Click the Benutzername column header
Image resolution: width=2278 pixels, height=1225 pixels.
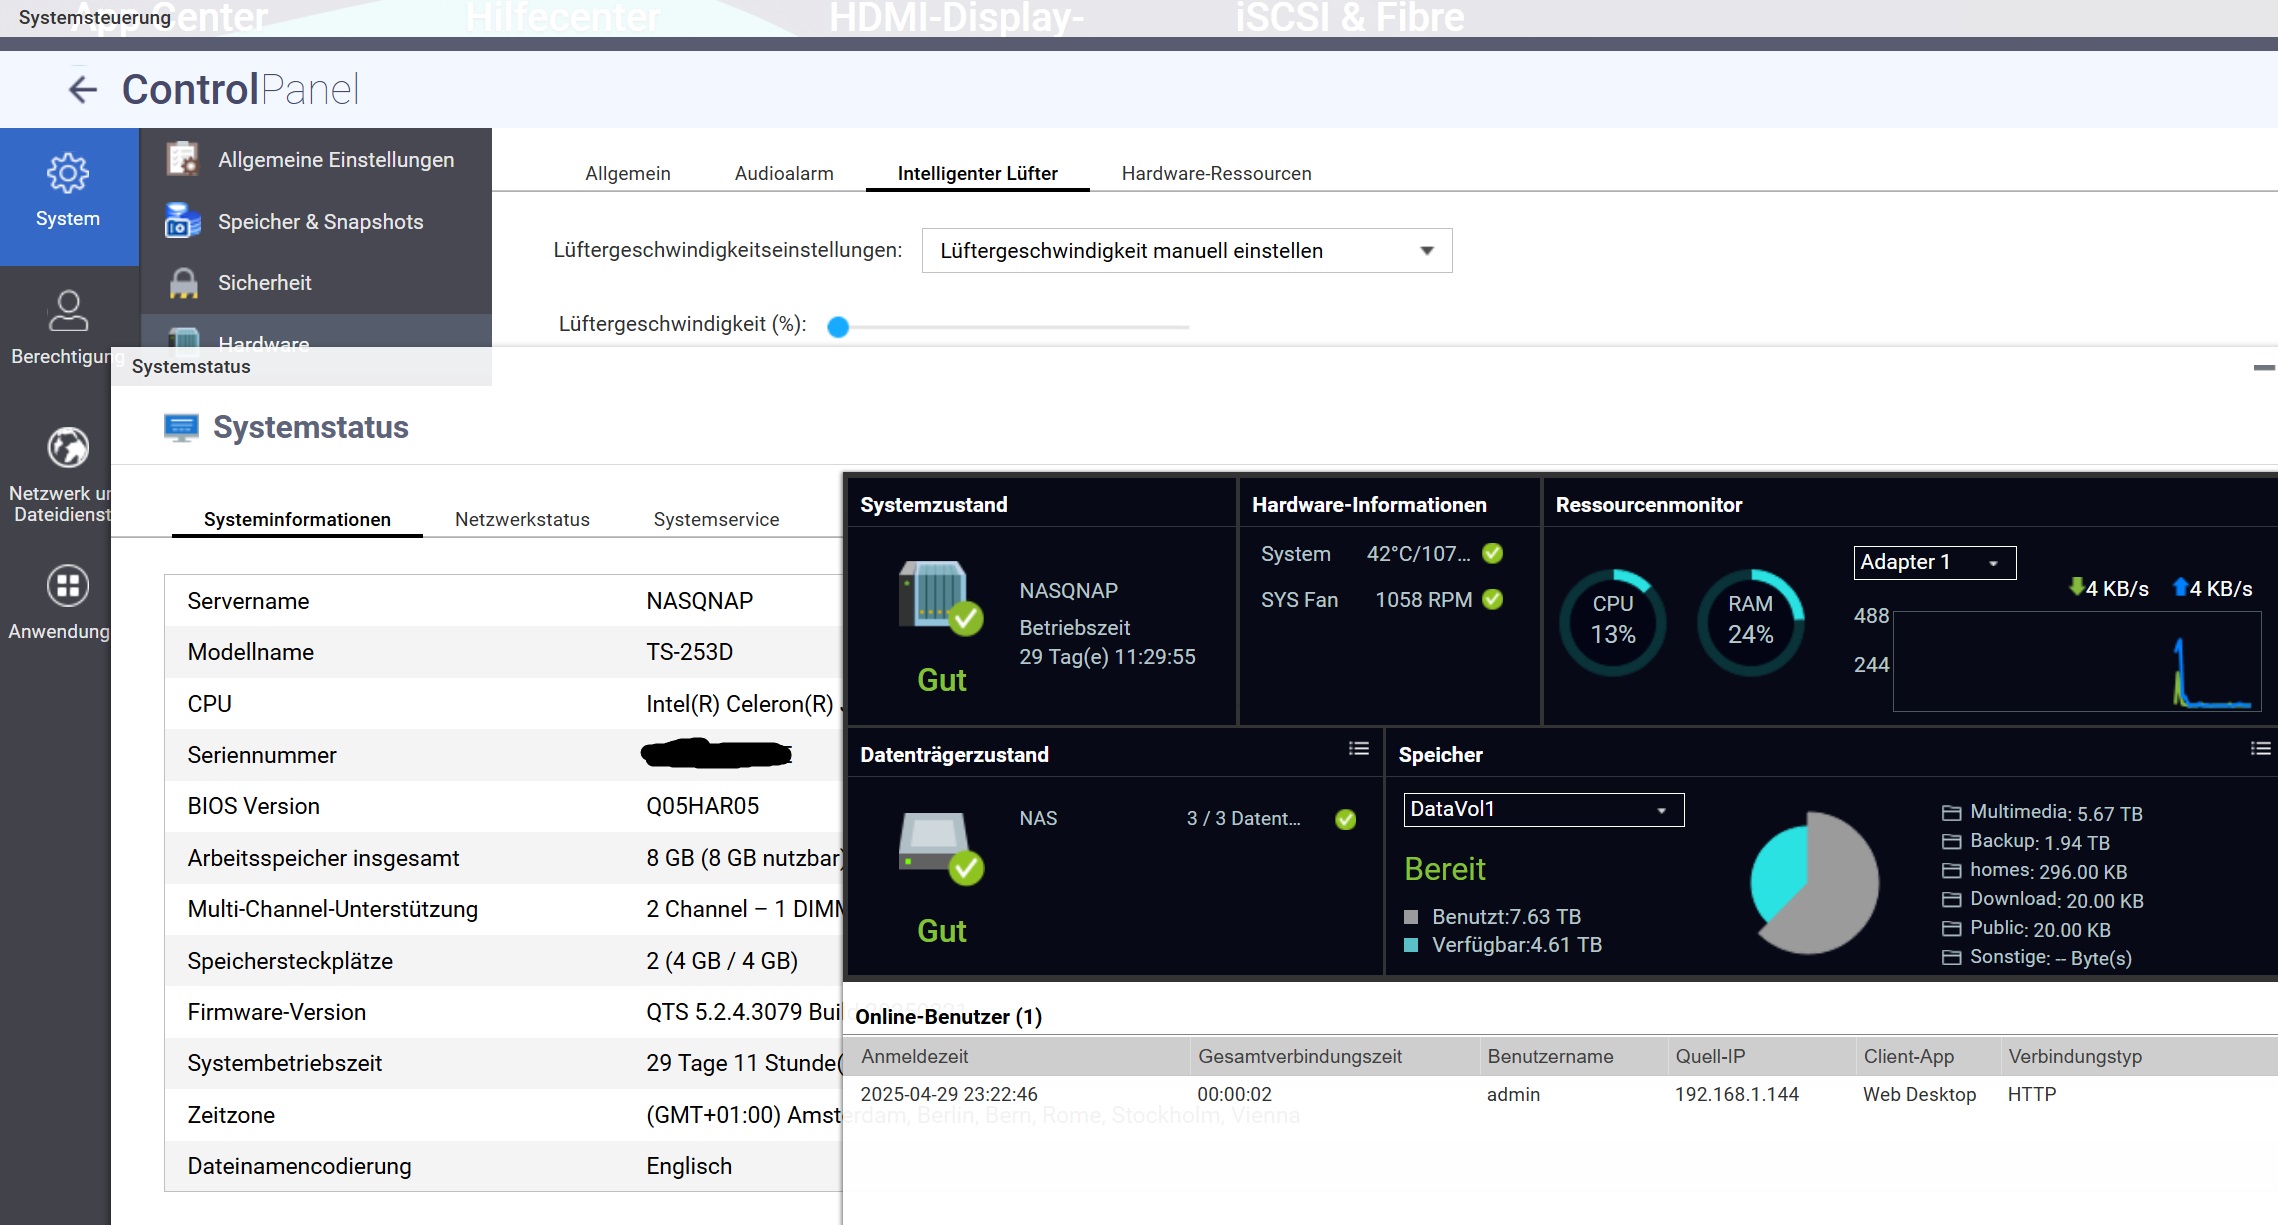pyautogui.click(x=1550, y=1057)
